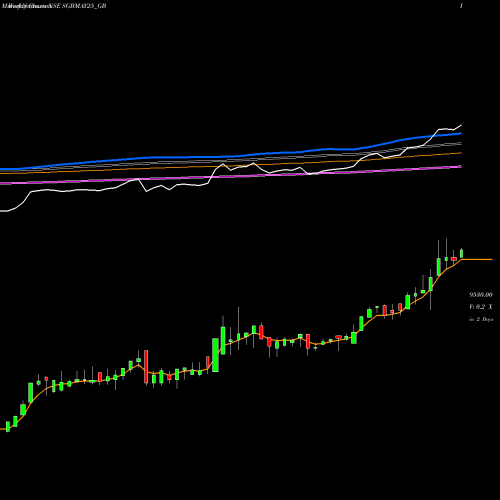Image resolution: width=500 pixels, height=500 pixels.
Task: Click the "V: 0.2 X" volume text
Action: click(x=481, y=307)
